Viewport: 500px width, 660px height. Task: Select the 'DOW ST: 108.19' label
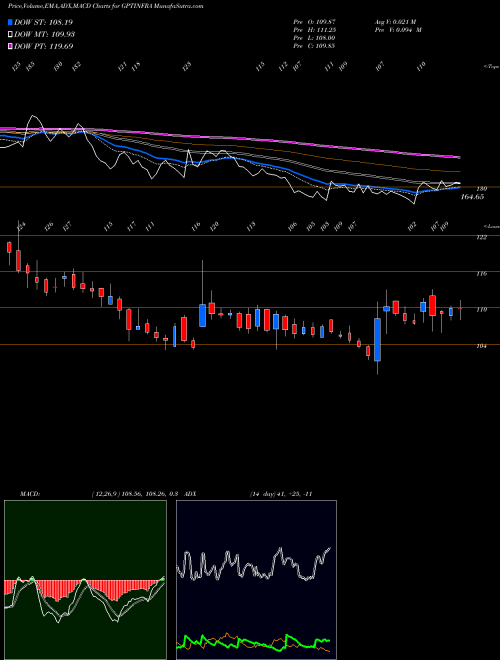click(43, 22)
